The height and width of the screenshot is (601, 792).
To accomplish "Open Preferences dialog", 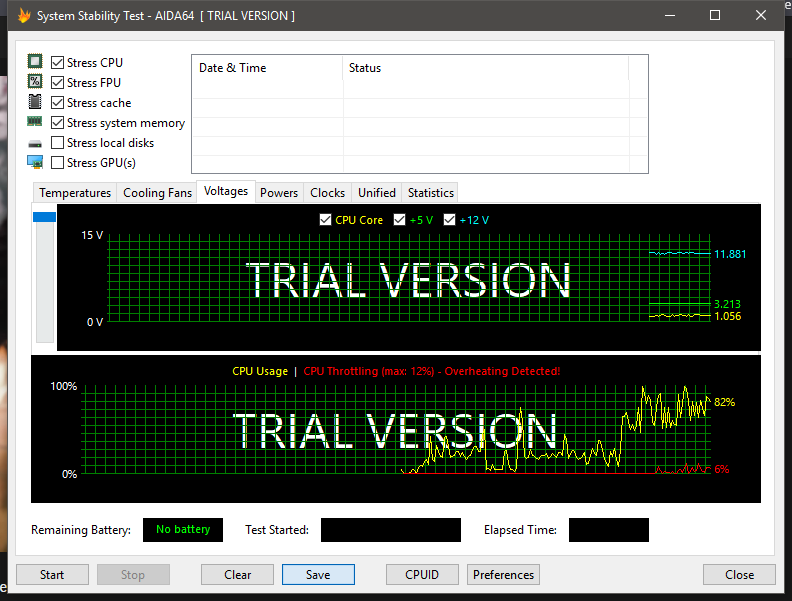I will [503, 575].
